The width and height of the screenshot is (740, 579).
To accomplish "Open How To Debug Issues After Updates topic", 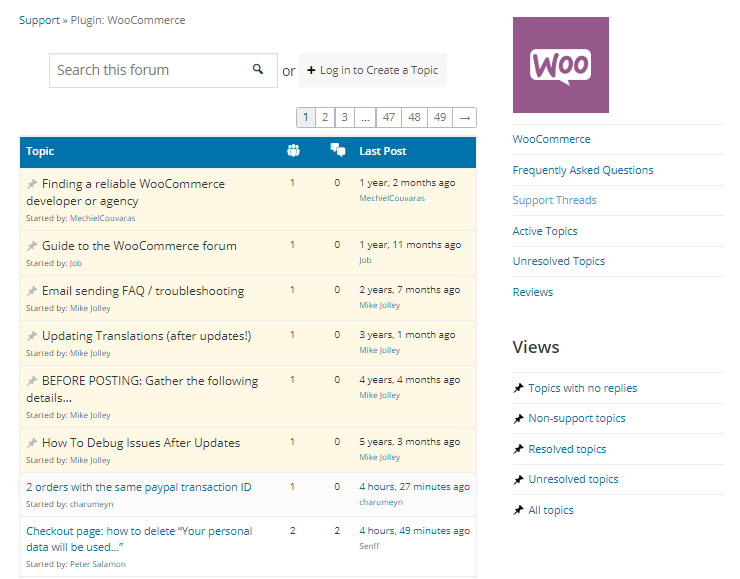I will click(141, 443).
